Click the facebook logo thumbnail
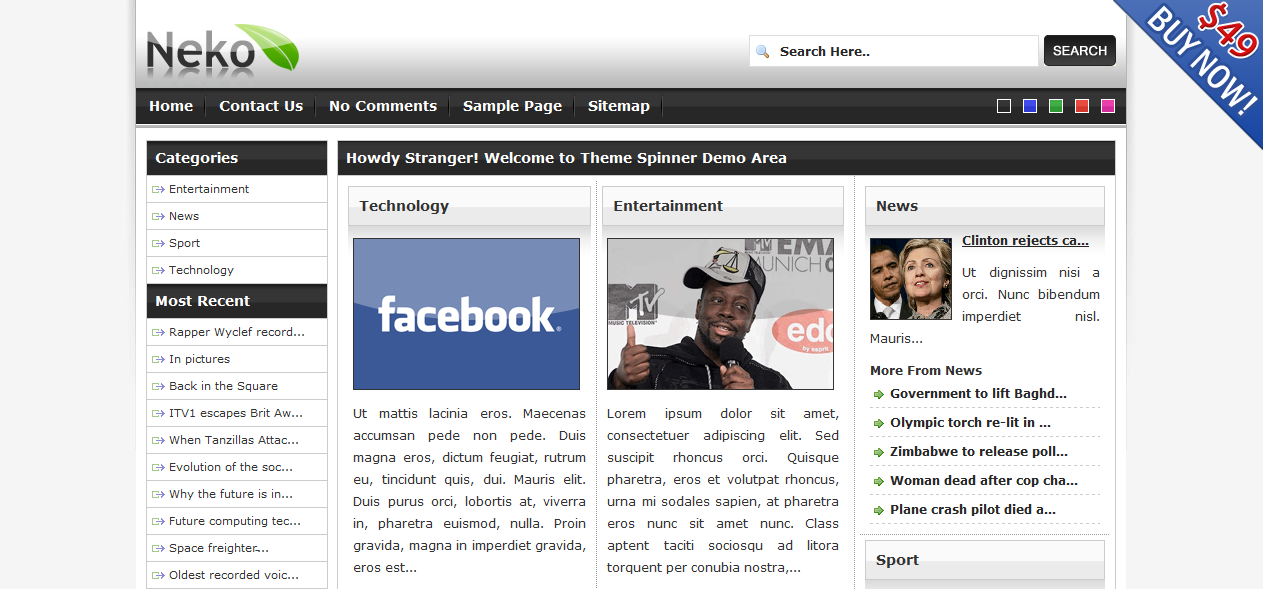 [466, 314]
